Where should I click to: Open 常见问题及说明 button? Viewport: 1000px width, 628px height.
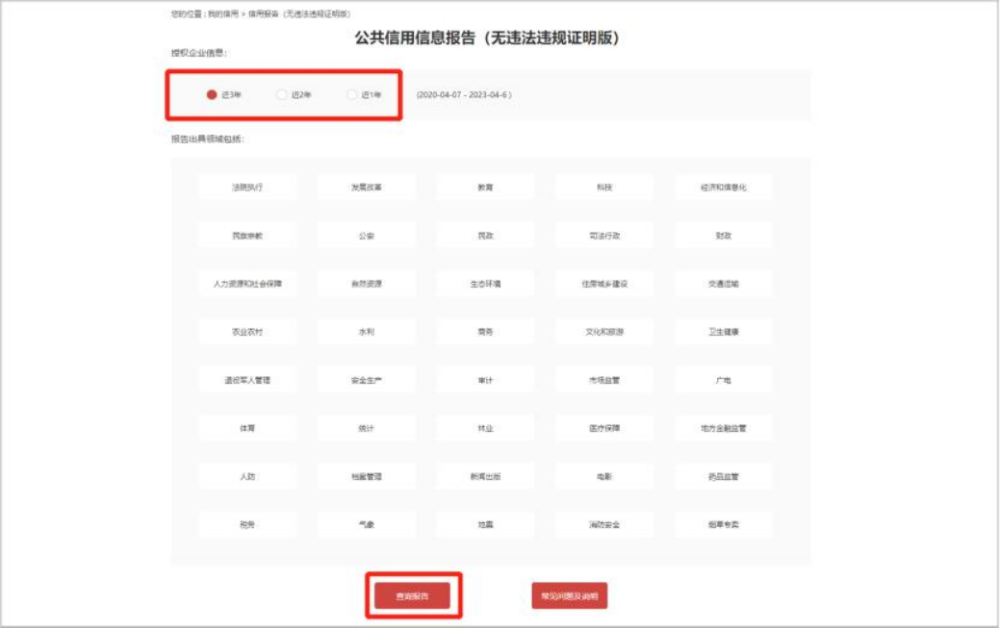[569, 596]
